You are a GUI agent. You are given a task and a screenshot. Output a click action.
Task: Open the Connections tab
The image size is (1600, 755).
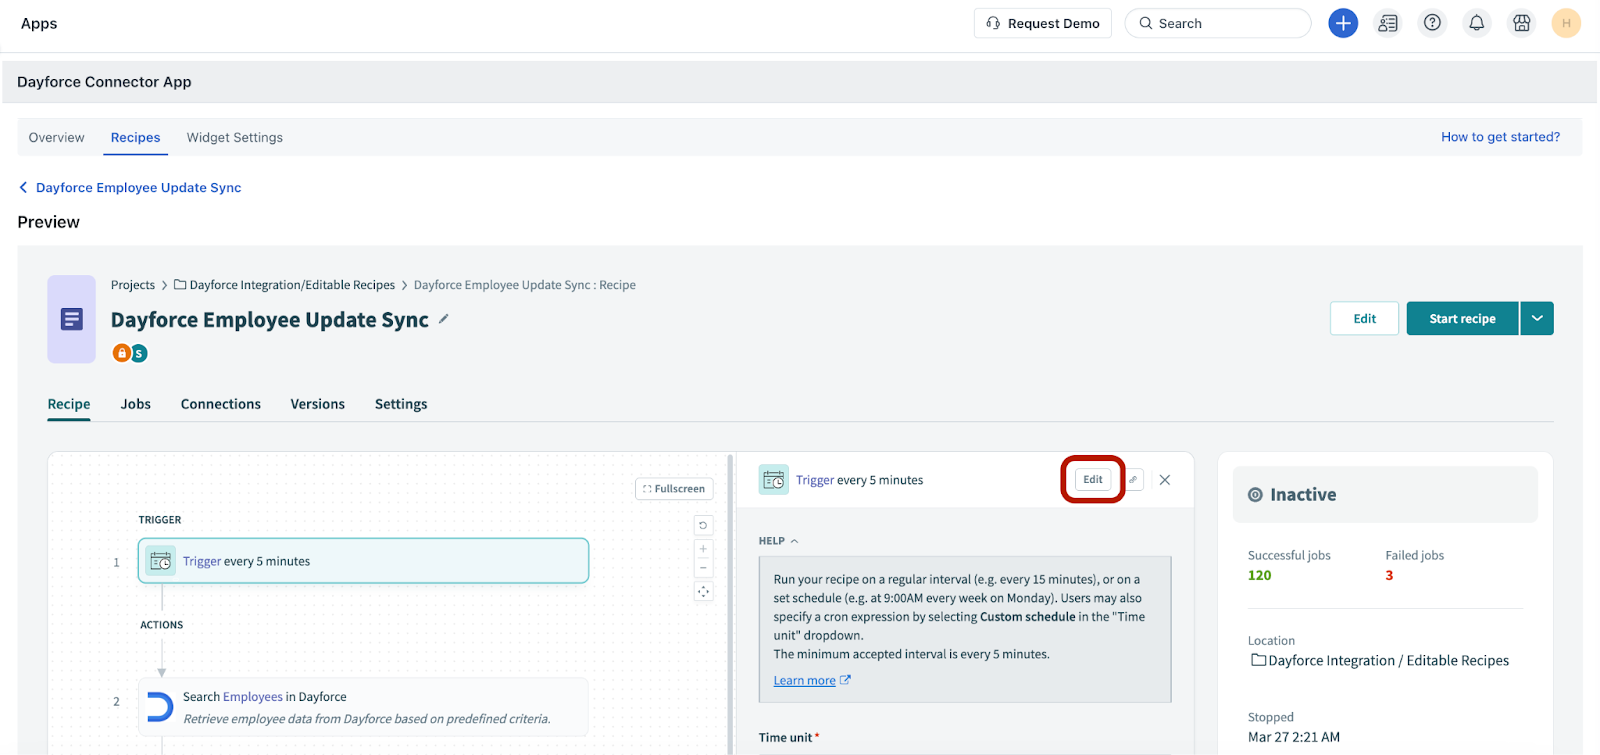tap(221, 404)
